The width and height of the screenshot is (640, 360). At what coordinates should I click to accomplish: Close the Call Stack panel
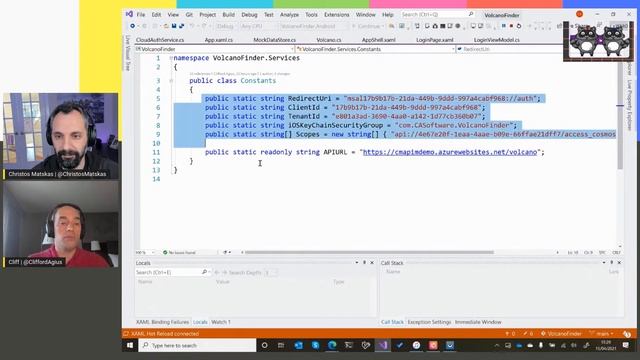pos(619,263)
